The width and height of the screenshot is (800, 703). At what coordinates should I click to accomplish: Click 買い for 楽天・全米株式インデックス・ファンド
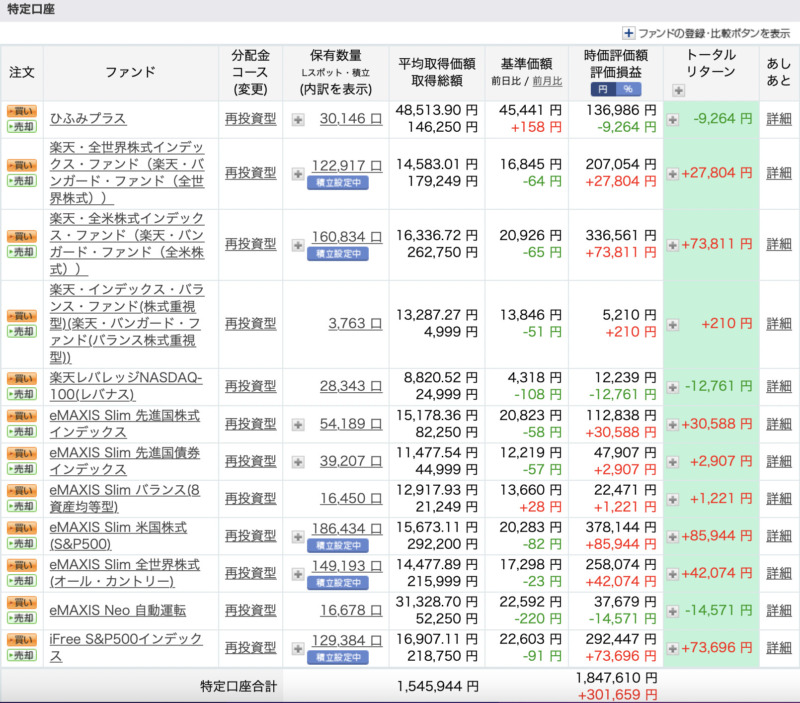pos(22,236)
